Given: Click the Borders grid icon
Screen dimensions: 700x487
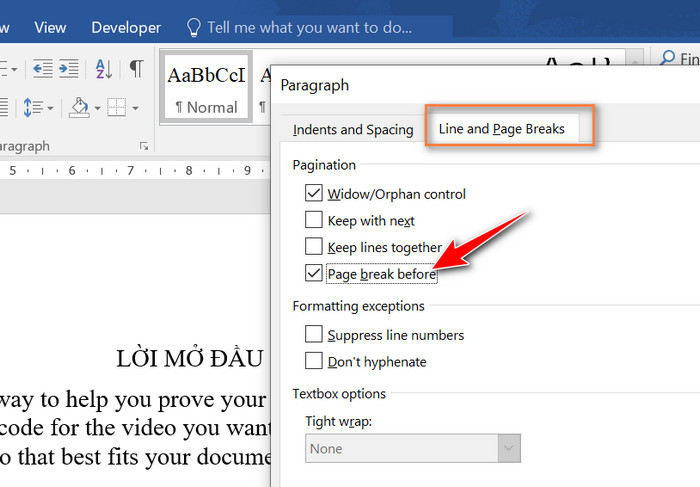Looking at the screenshot, I should point(115,106).
